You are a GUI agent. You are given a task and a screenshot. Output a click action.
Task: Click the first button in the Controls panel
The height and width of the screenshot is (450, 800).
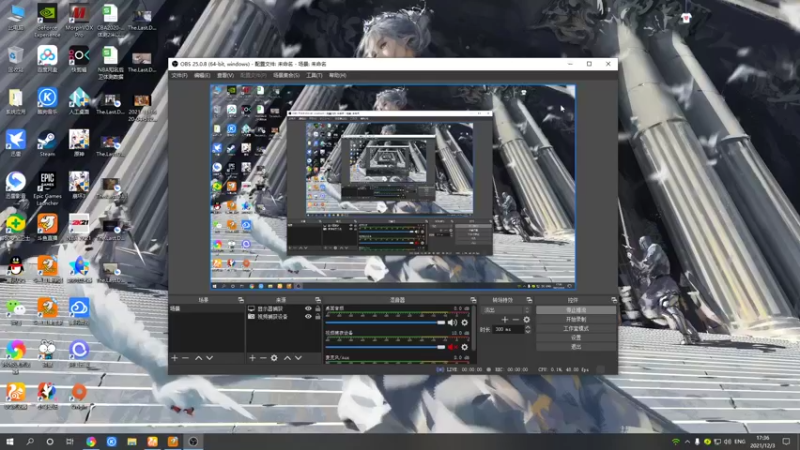(576, 310)
